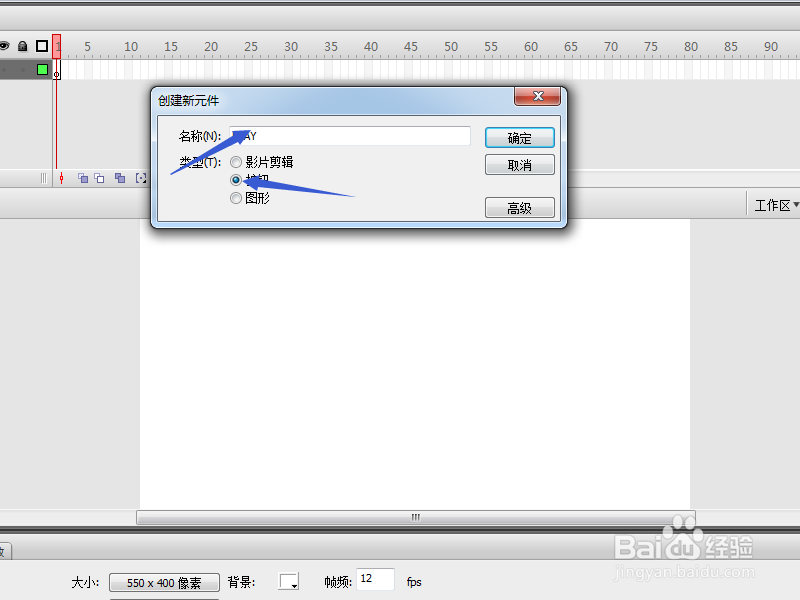Edit the symbol name in 名称 field
This screenshot has width=800, height=600.
tap(348, 135)
